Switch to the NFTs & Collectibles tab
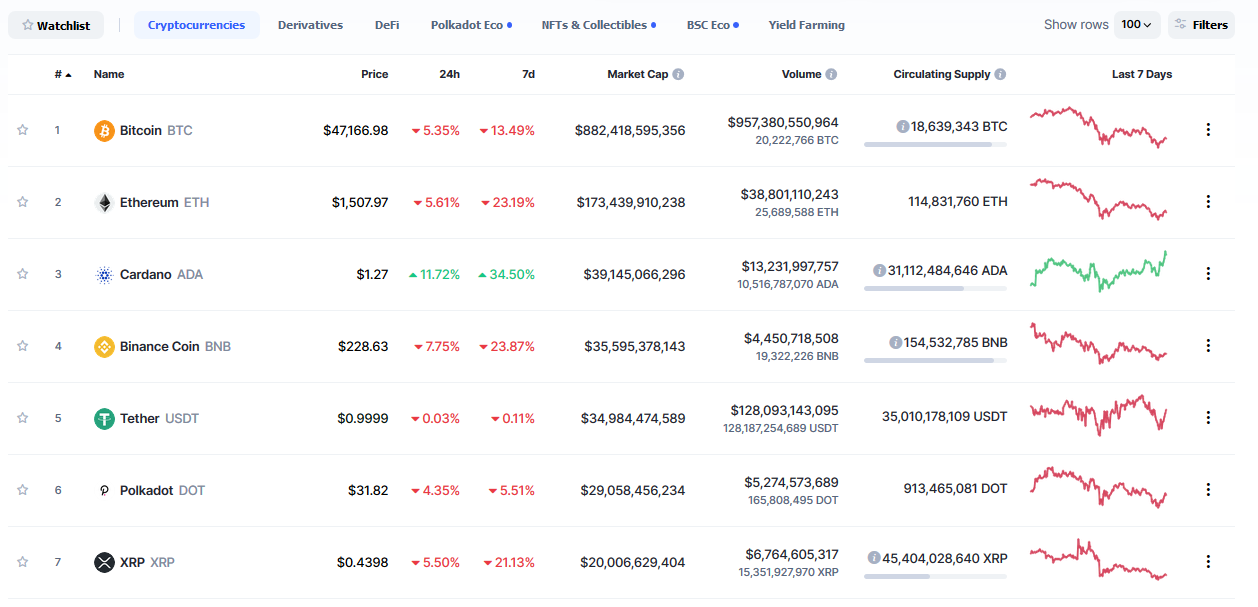 (599, 25)
